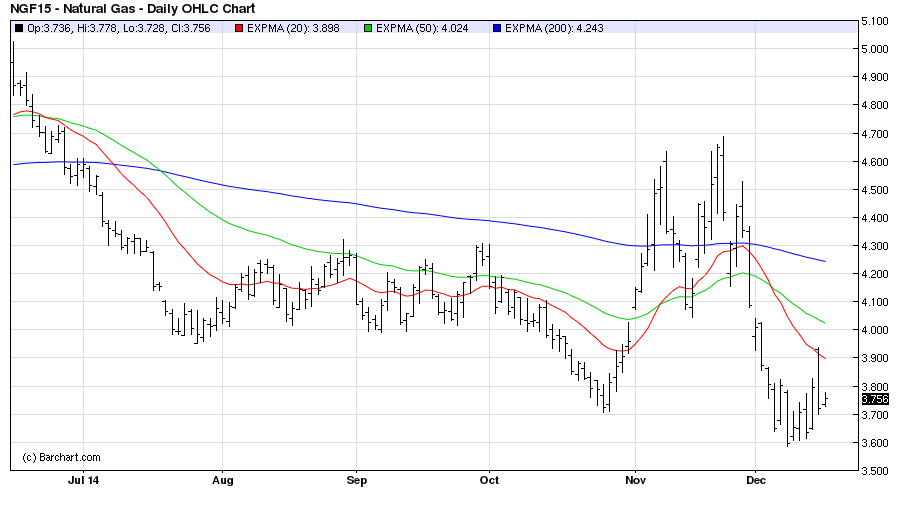Select the EXPMA (200): 4.243 legend text
Image resolution: width=900 pixels, height=511 pixels.
tap(558, 28)
